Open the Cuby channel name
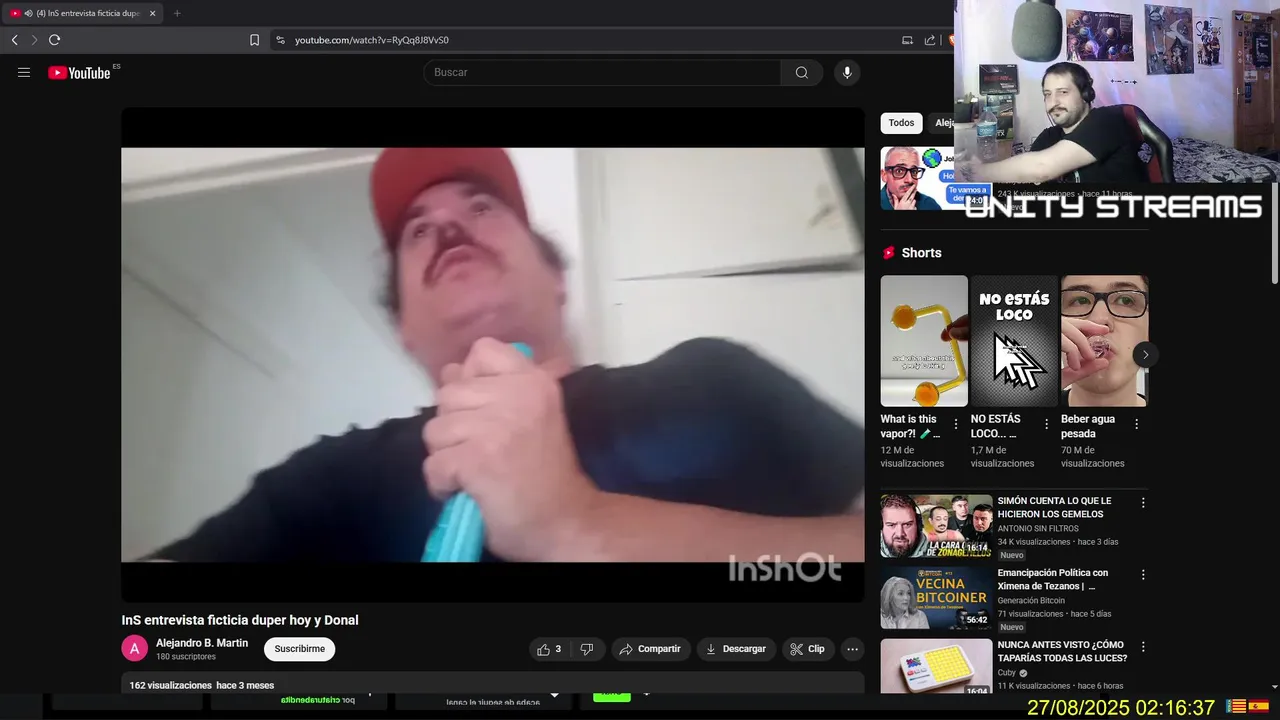This screenshot has height=720, width=1280. [x=1006, y=673]
